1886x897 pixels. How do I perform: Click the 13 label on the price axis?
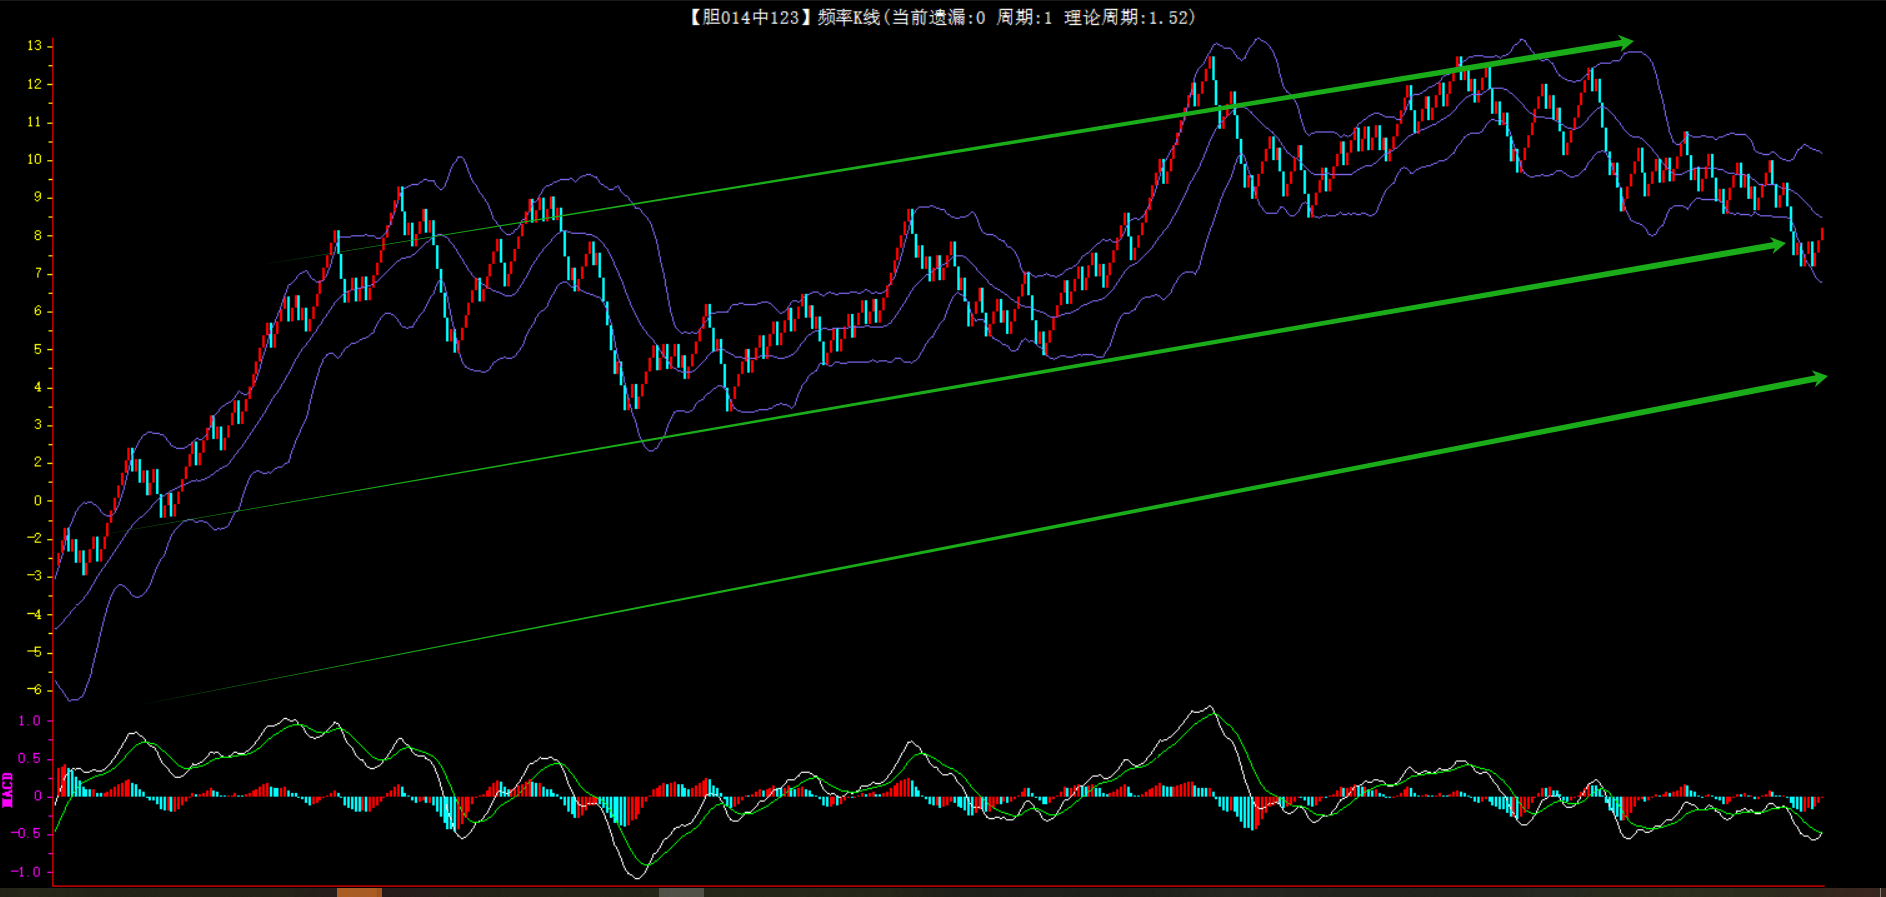35,46
